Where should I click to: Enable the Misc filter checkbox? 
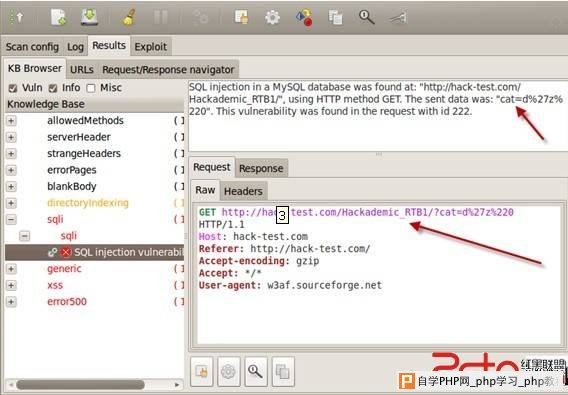(91, 88)
